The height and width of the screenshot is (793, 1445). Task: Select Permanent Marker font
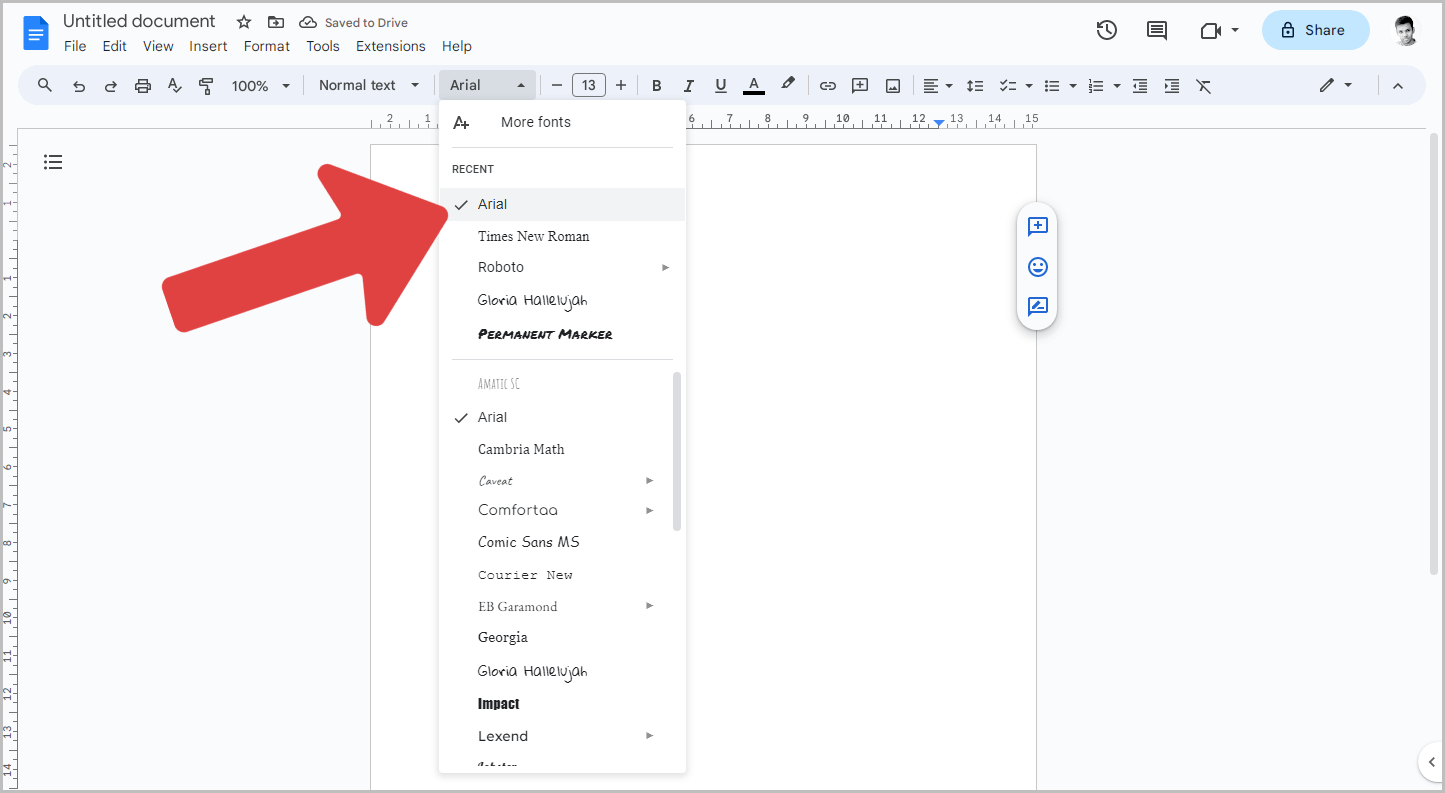point(562,334)
